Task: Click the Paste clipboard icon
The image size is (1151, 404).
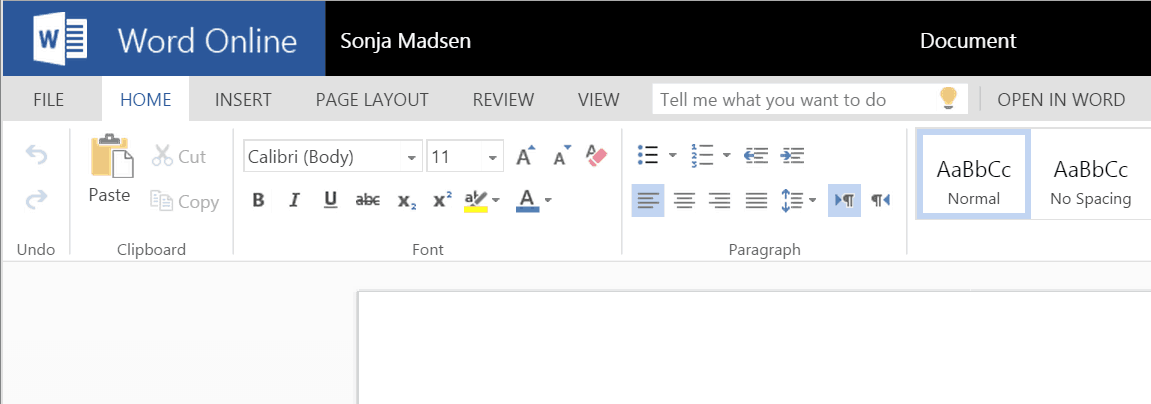Action: (x=112, y=156)
